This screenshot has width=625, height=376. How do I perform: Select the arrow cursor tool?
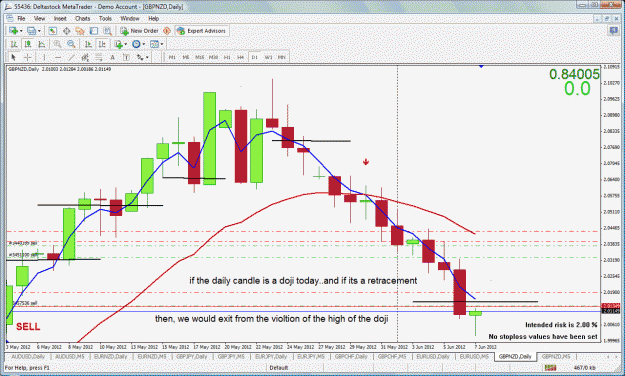(x=14, y=57)
